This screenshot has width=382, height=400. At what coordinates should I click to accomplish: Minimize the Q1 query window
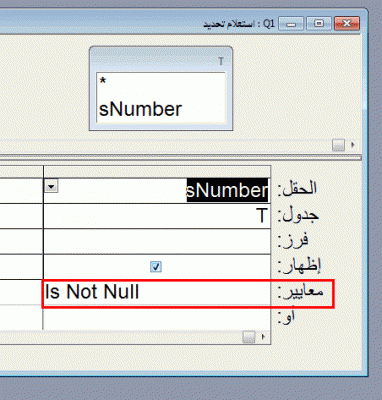(291, 24)
